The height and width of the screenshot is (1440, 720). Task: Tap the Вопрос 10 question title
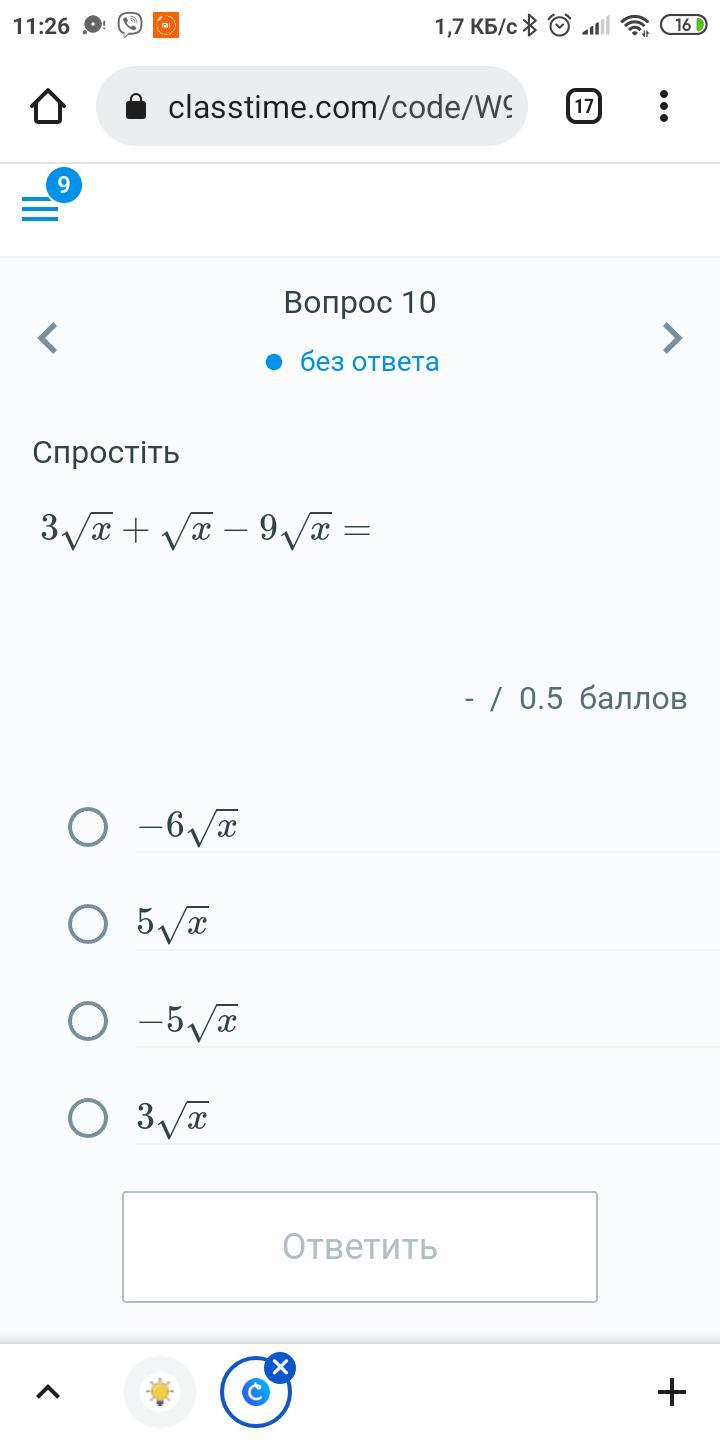(x=360, y=302)
